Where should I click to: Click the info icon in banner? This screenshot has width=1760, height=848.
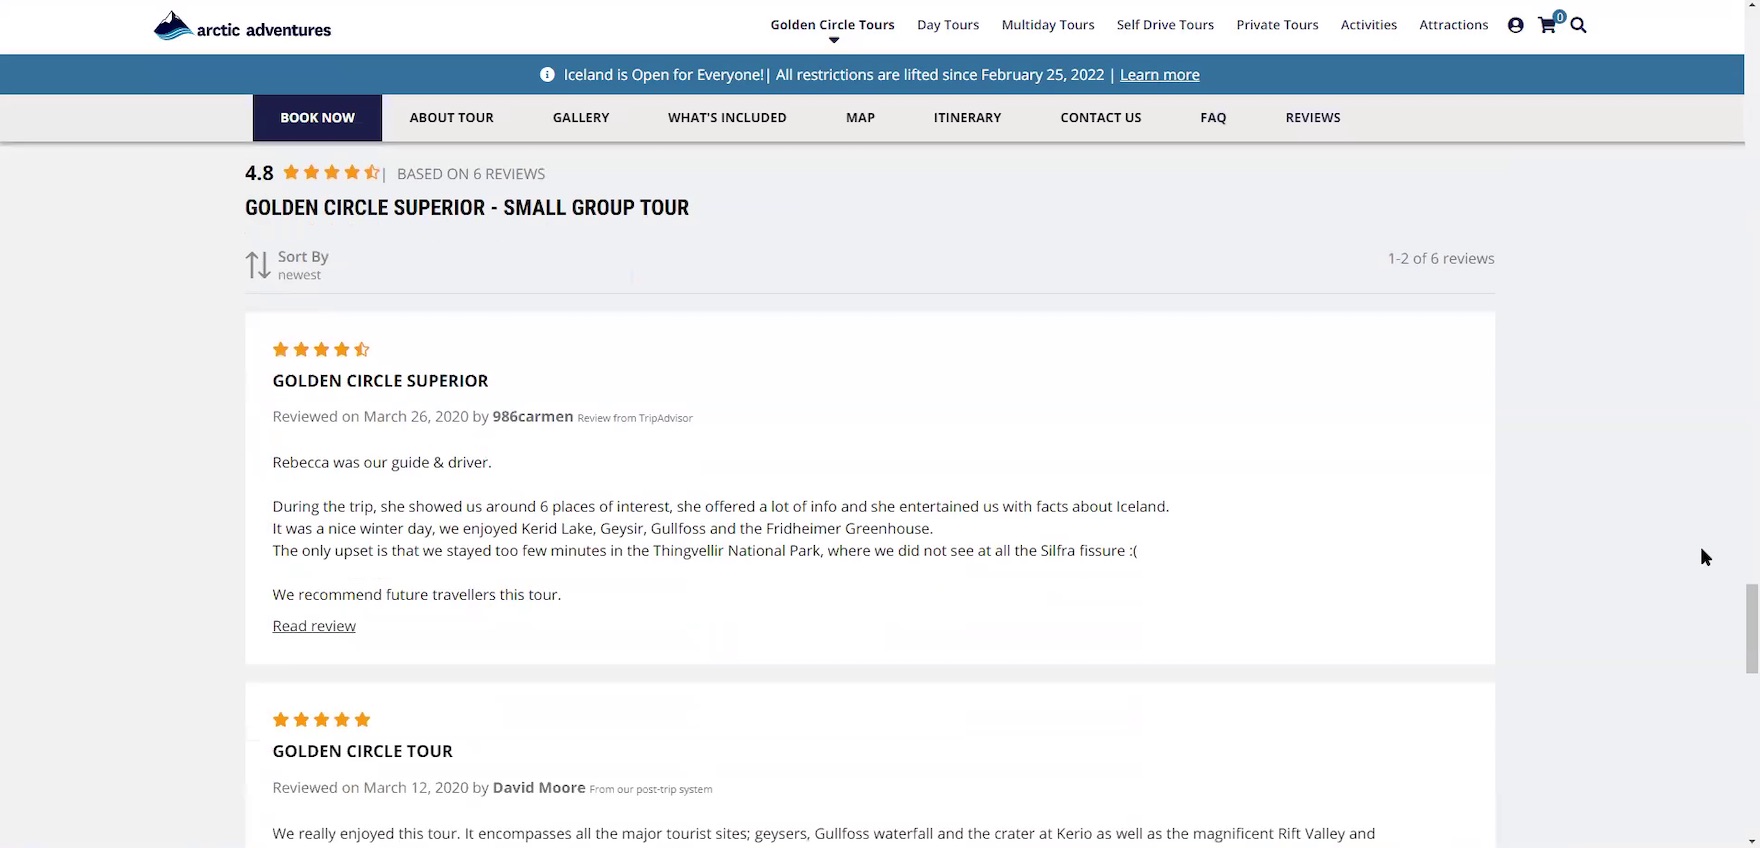(547, 75)
